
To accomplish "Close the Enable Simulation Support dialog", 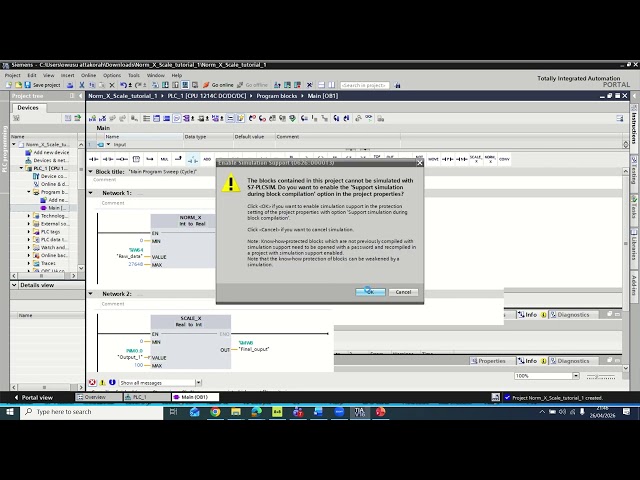I will [x=419, y=163].
